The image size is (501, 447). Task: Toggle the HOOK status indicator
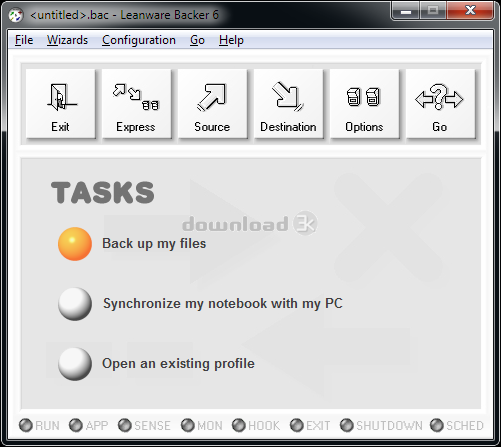pos(239,425)
